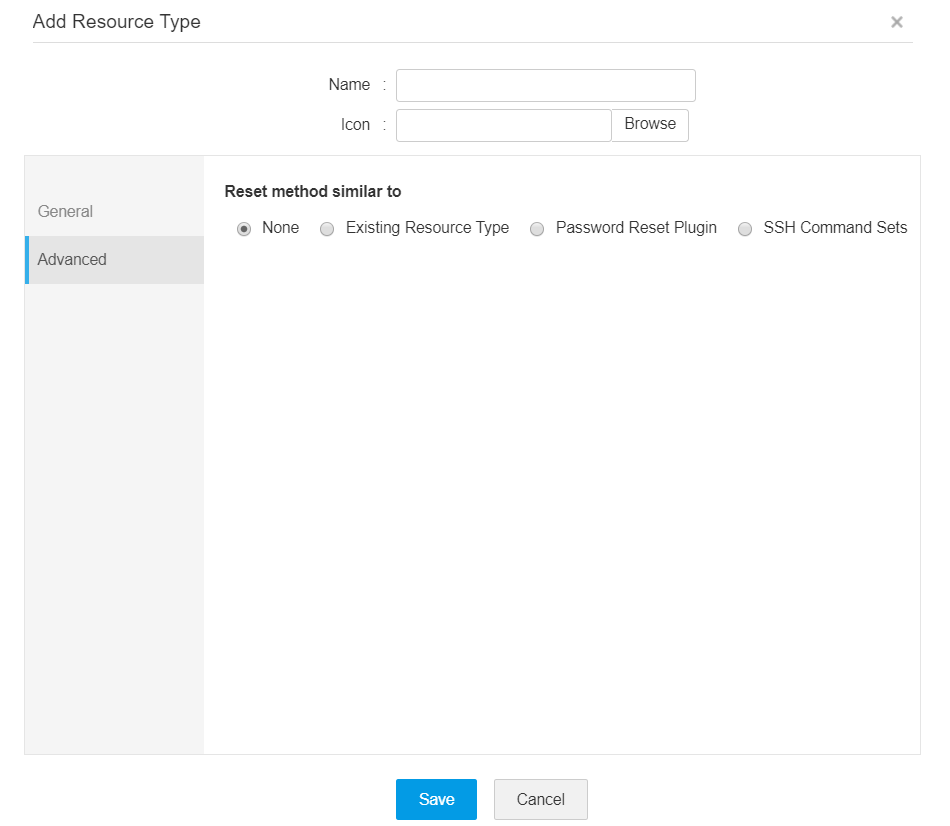Click the Icon field label

click(x=355, y=124)
